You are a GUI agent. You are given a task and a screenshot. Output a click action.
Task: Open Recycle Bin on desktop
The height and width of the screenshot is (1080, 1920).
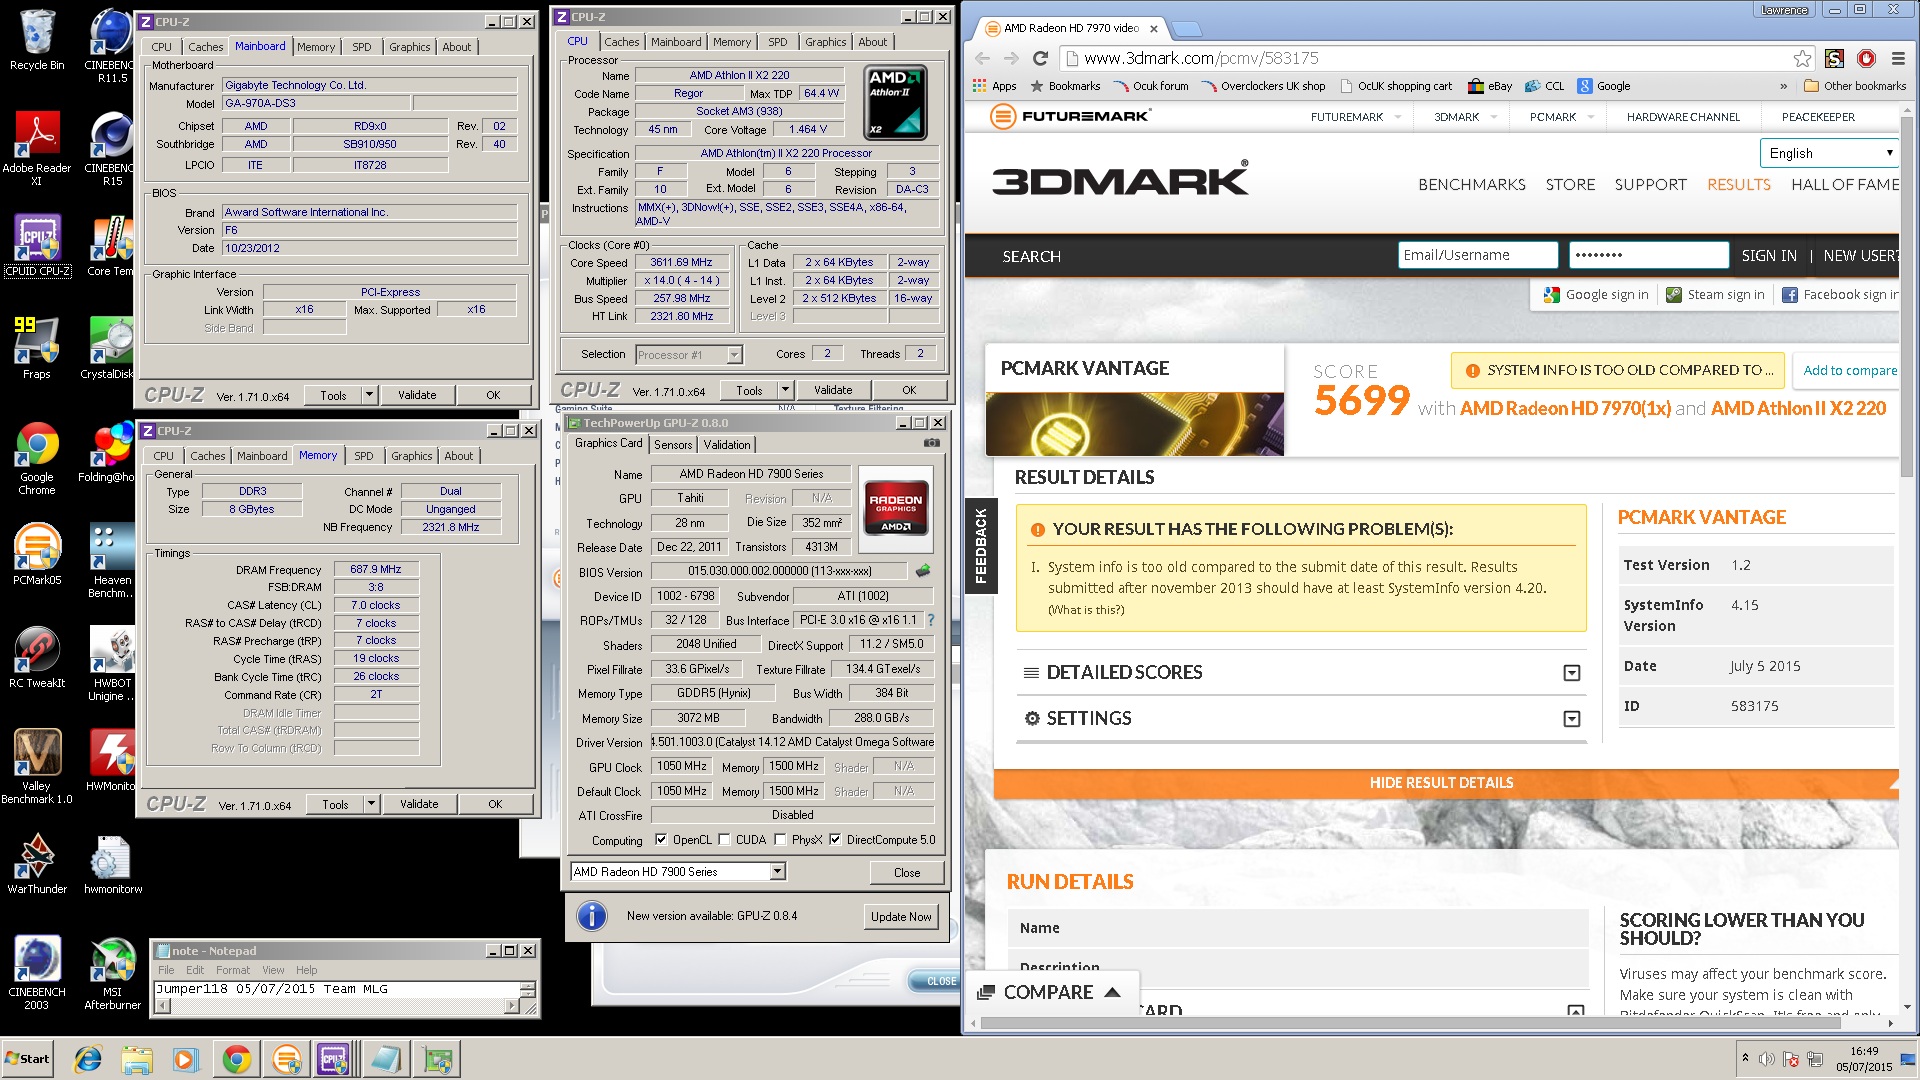[x=37, y=40]
